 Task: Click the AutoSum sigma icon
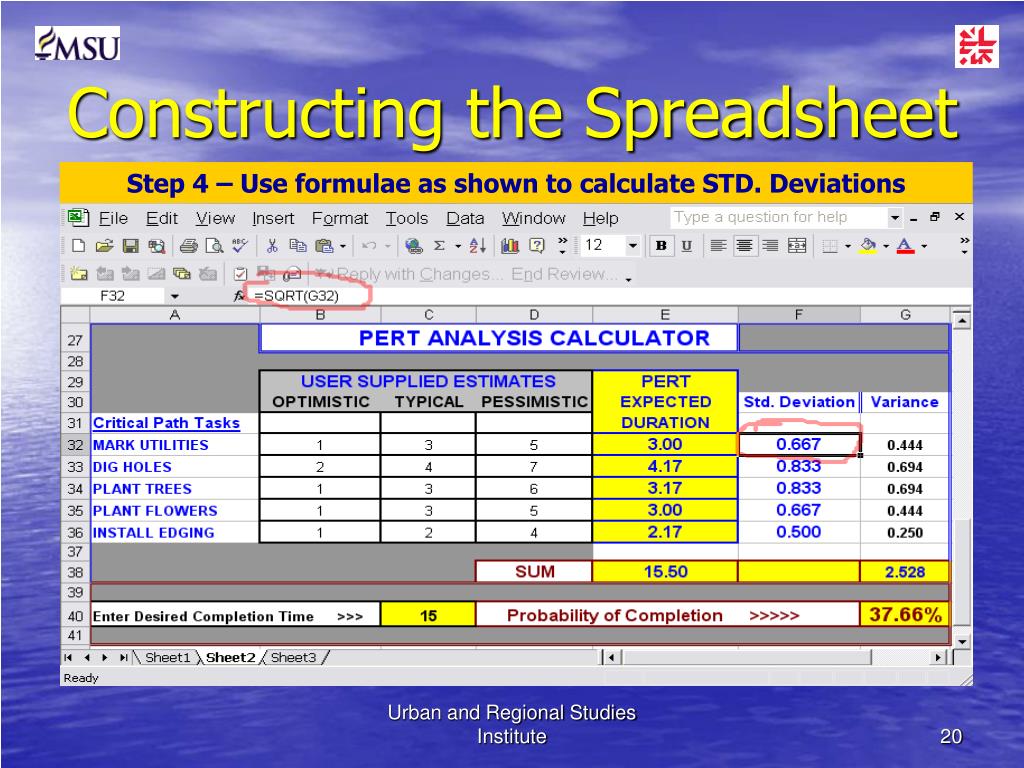coord(440,246)
